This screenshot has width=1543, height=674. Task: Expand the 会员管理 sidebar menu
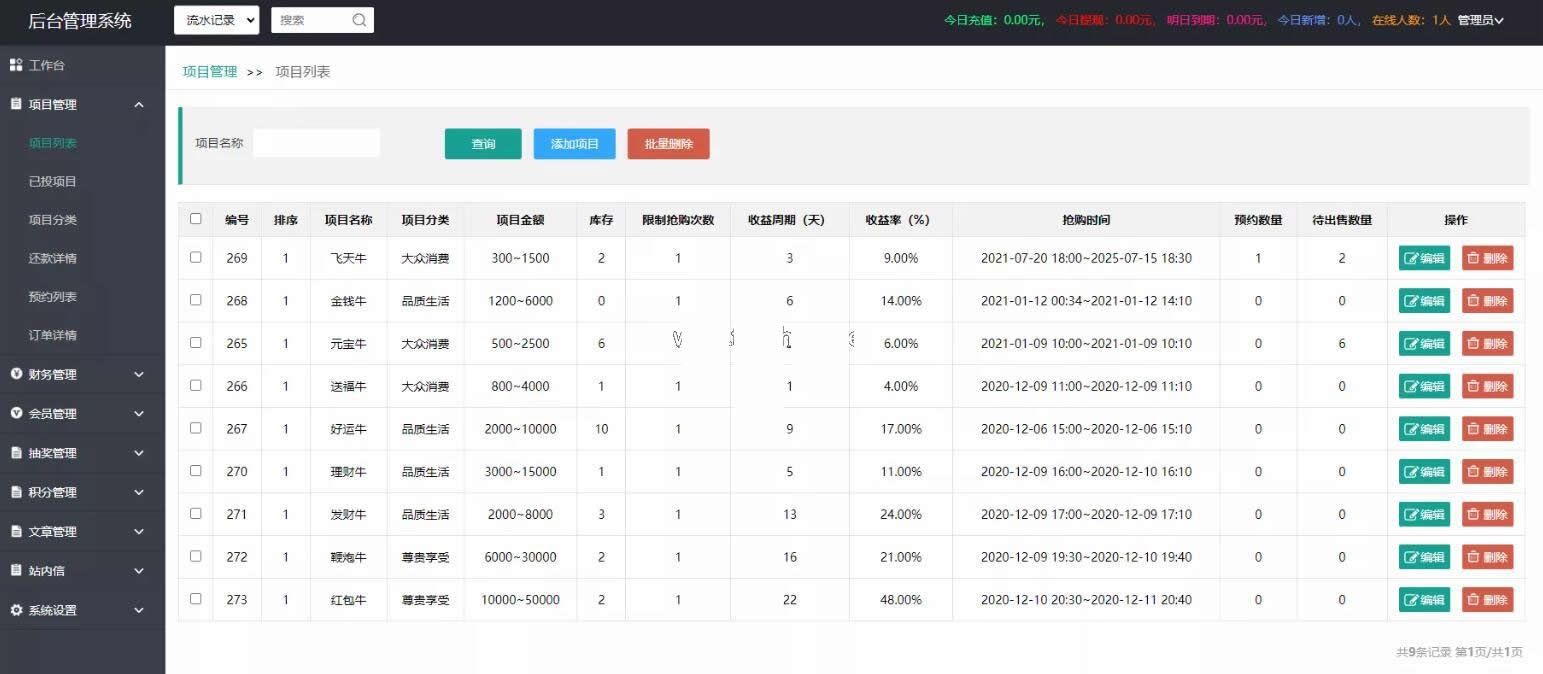point(82,413)
